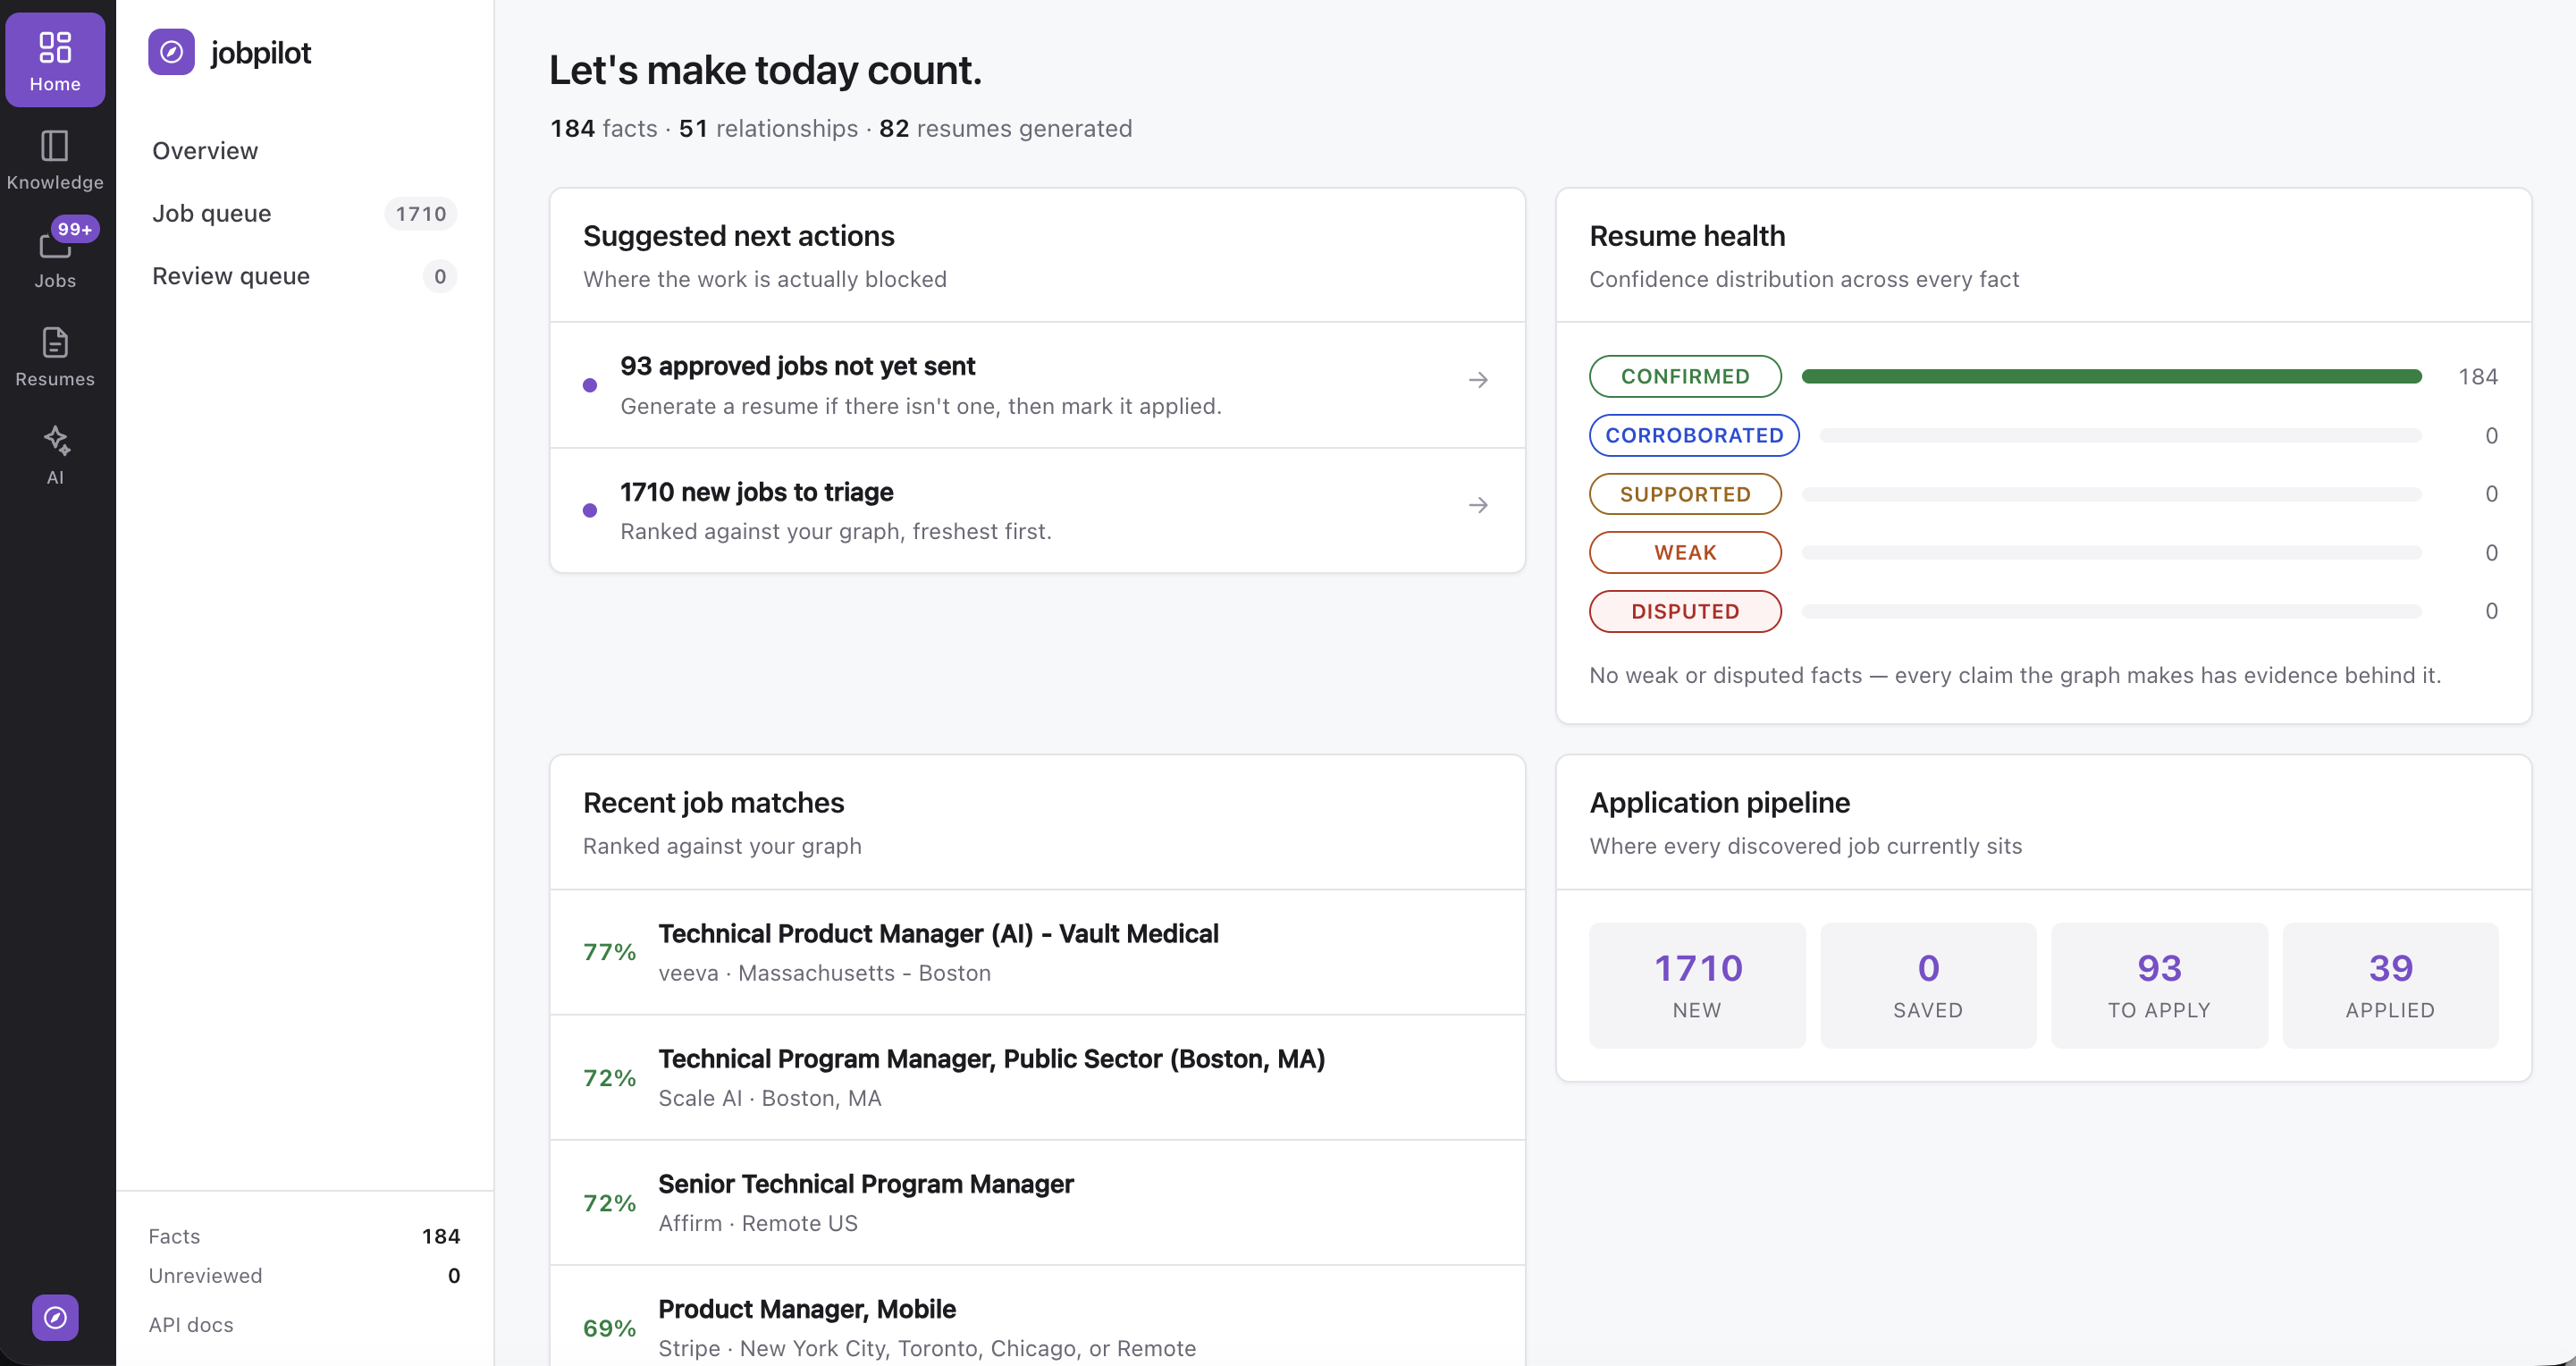This screenshot has width=2576, height=1366.
Task: Click the empty CORROBORATED progress bar
Action: coord(2120,435)
